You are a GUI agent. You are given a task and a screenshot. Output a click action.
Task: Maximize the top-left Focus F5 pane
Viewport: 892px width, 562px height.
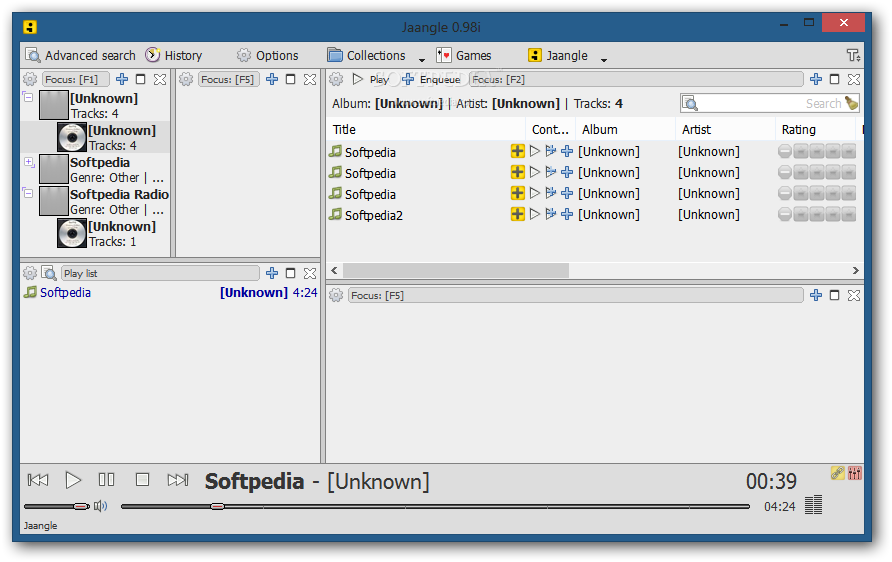(291, 79)
